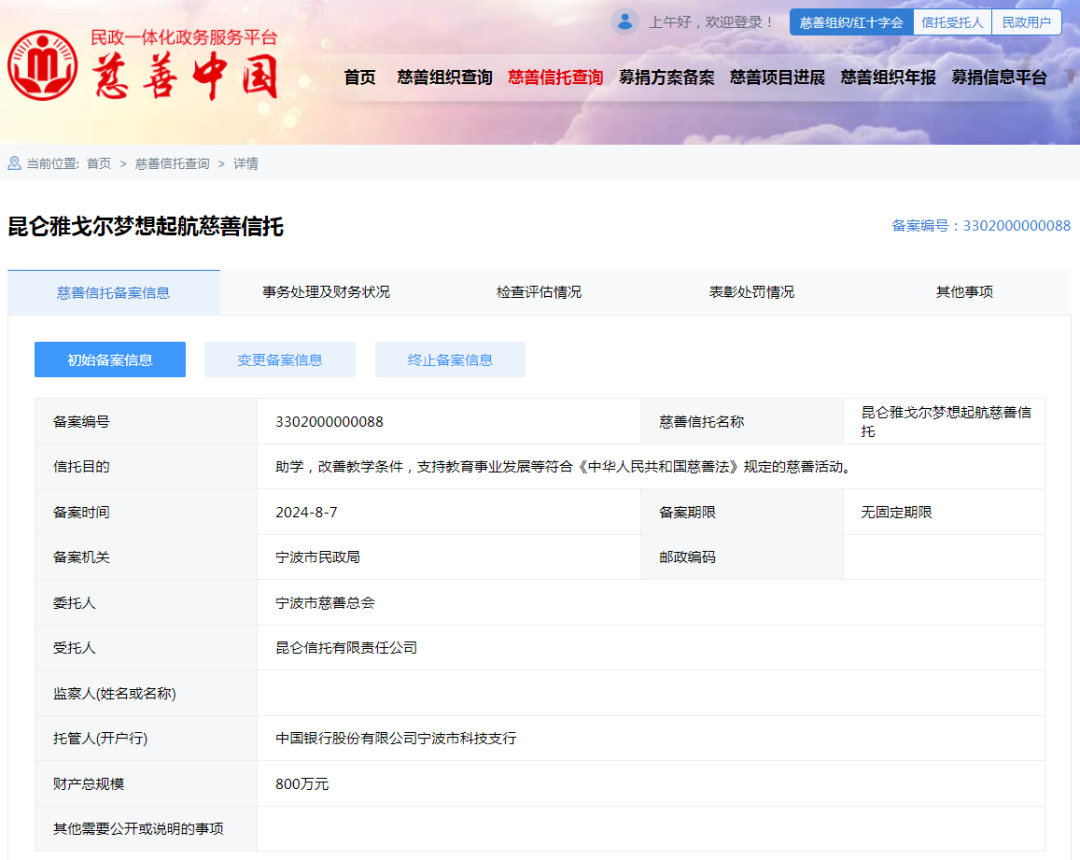Click the user avatar icon

coord(625,21)
